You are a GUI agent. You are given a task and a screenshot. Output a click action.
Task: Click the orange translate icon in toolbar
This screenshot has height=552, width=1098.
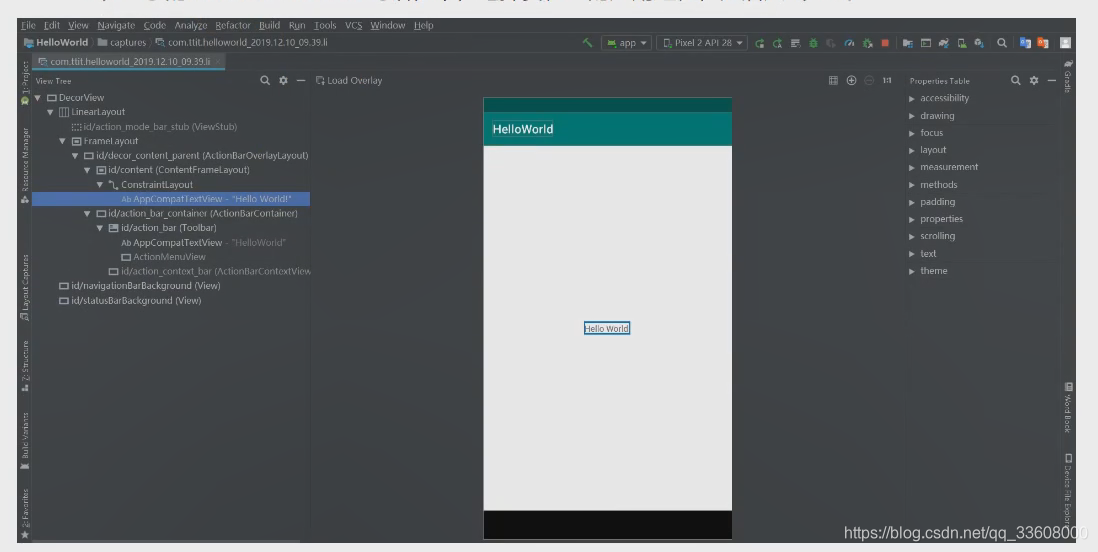(1043, 43)
